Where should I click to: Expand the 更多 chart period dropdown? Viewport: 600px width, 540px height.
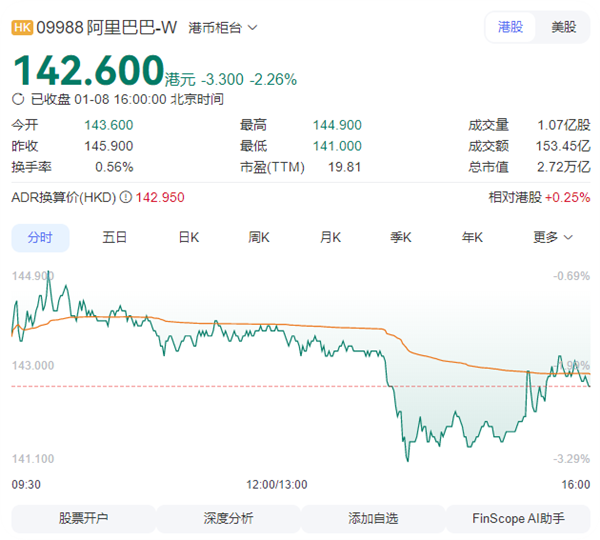tap(553, 238)
